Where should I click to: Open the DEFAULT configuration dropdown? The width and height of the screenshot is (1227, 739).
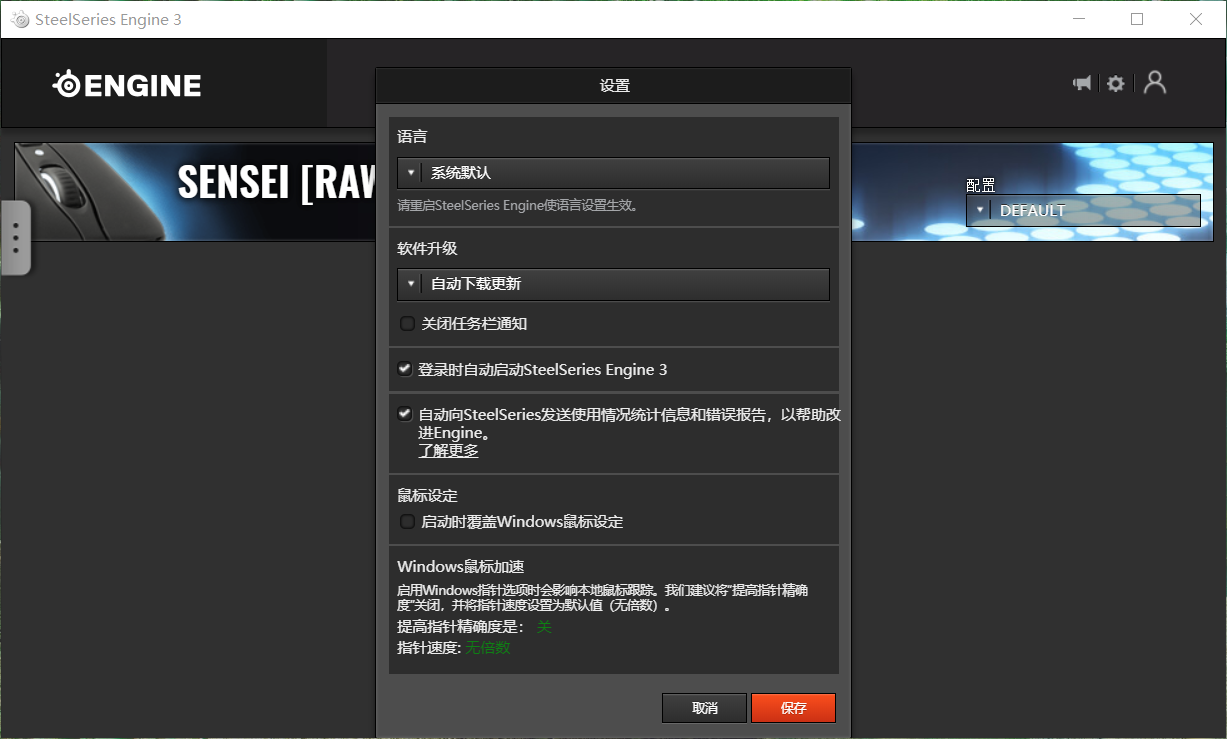tap(1083, 211)
